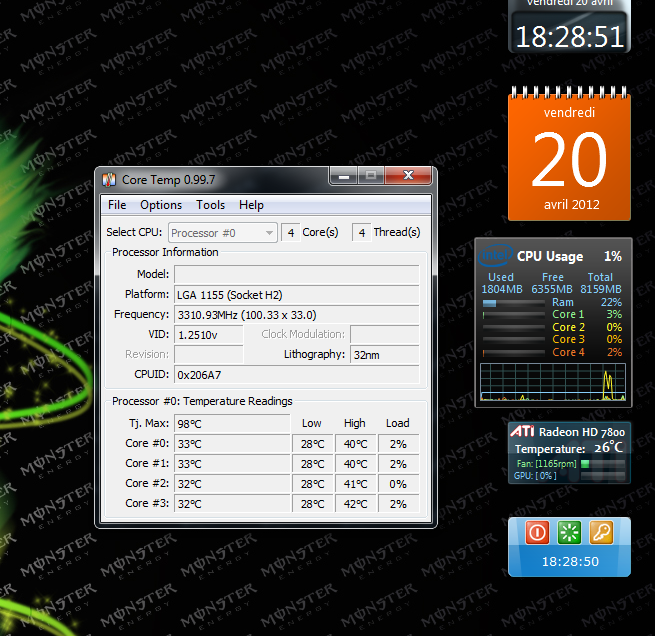Click the Ram usage bar in CPU gadget
Screen dimensions: 655x636
pos(514,302)
